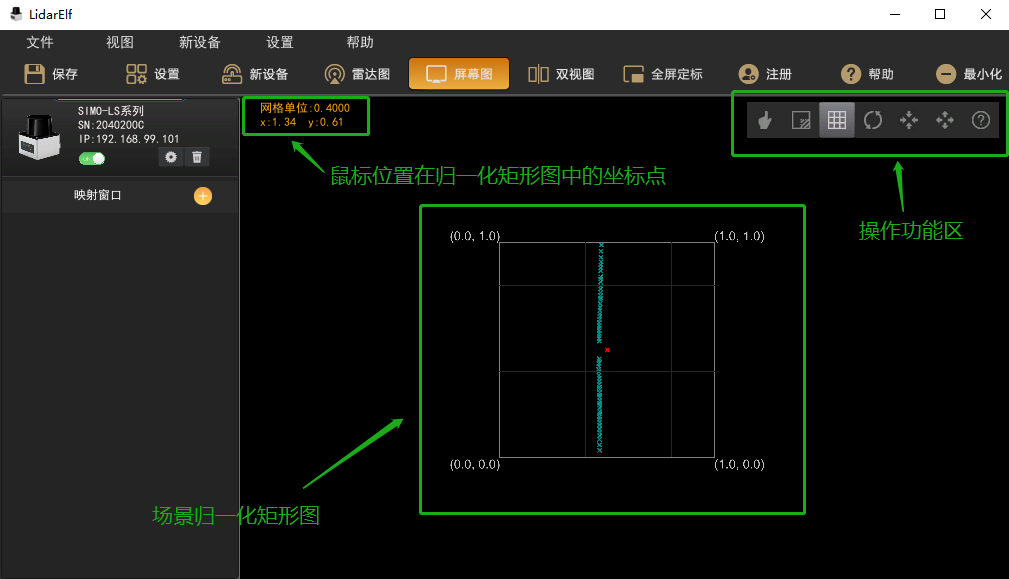Click the refresh rotate arrows icon
1009x579 pixels.
coord(873,120)
